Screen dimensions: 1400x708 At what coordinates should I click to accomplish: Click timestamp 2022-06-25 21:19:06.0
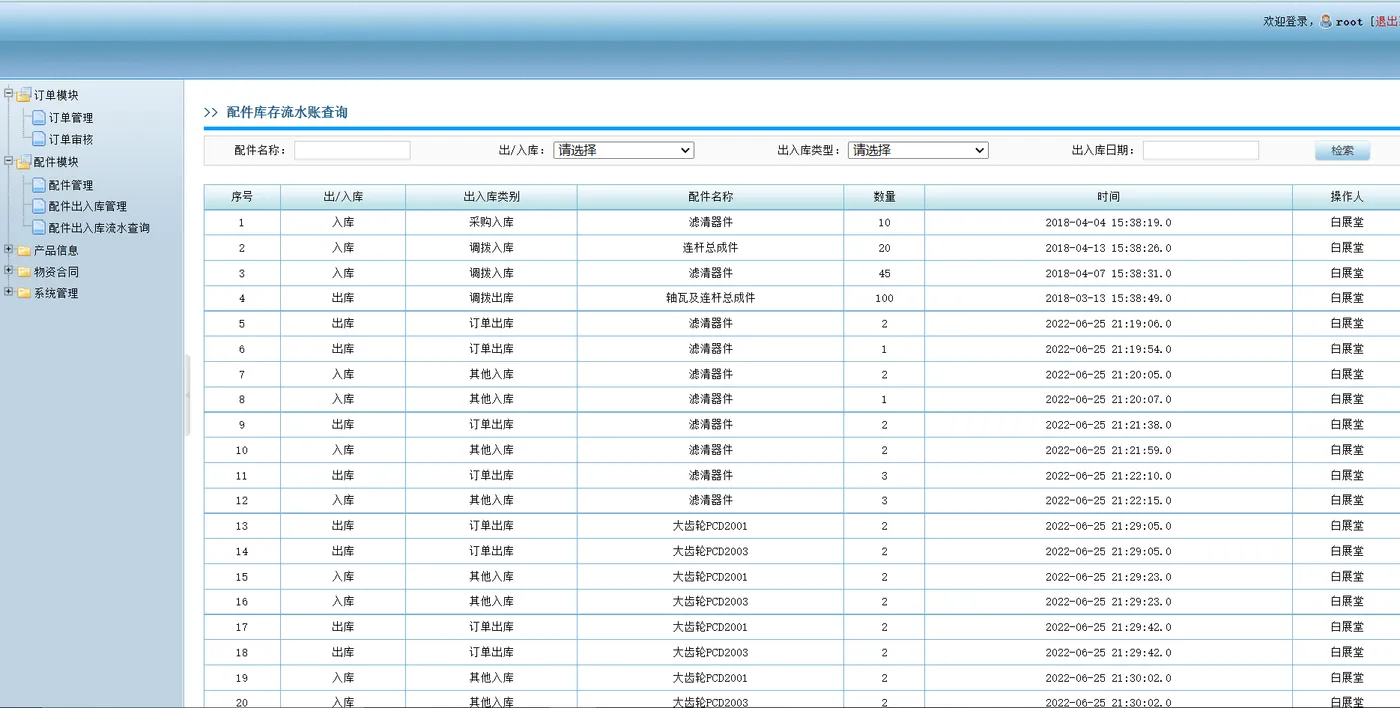1108,324
